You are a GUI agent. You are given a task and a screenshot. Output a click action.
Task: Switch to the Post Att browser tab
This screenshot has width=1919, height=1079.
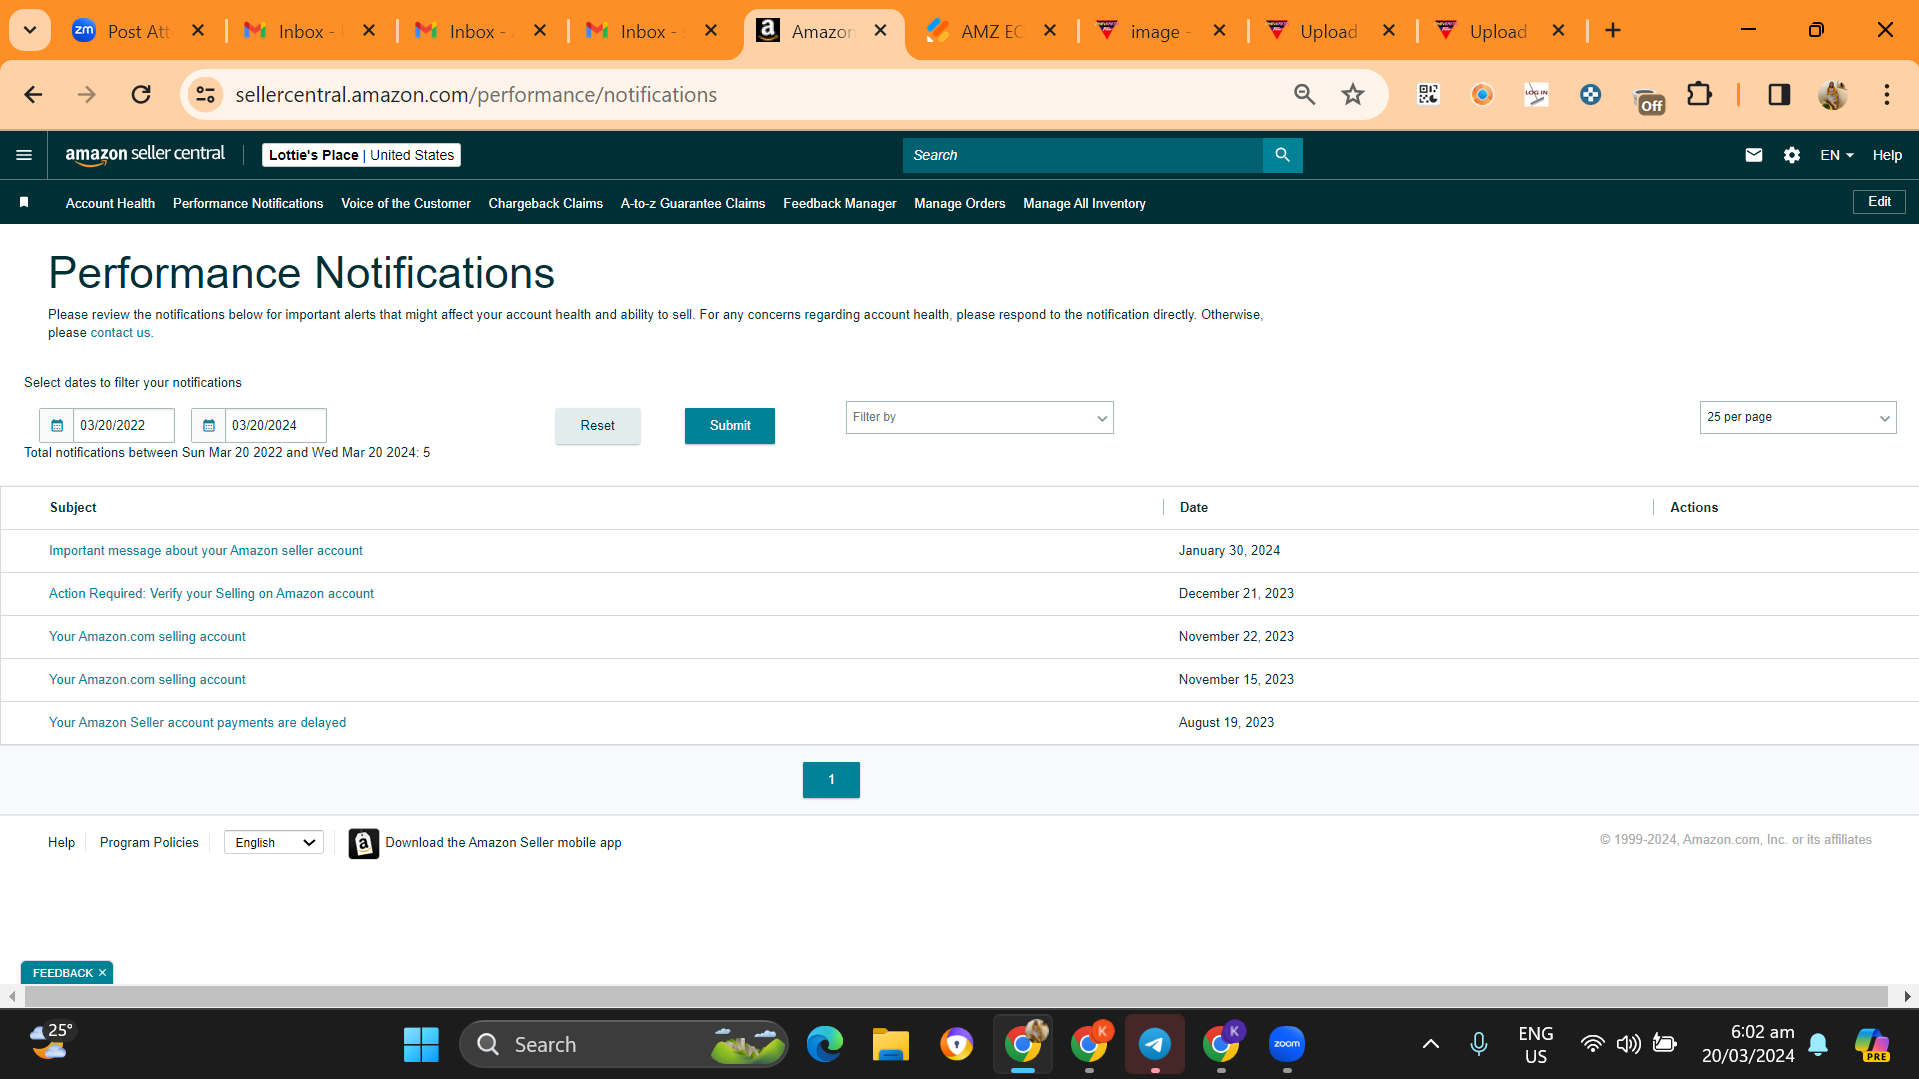click(138, 30)
